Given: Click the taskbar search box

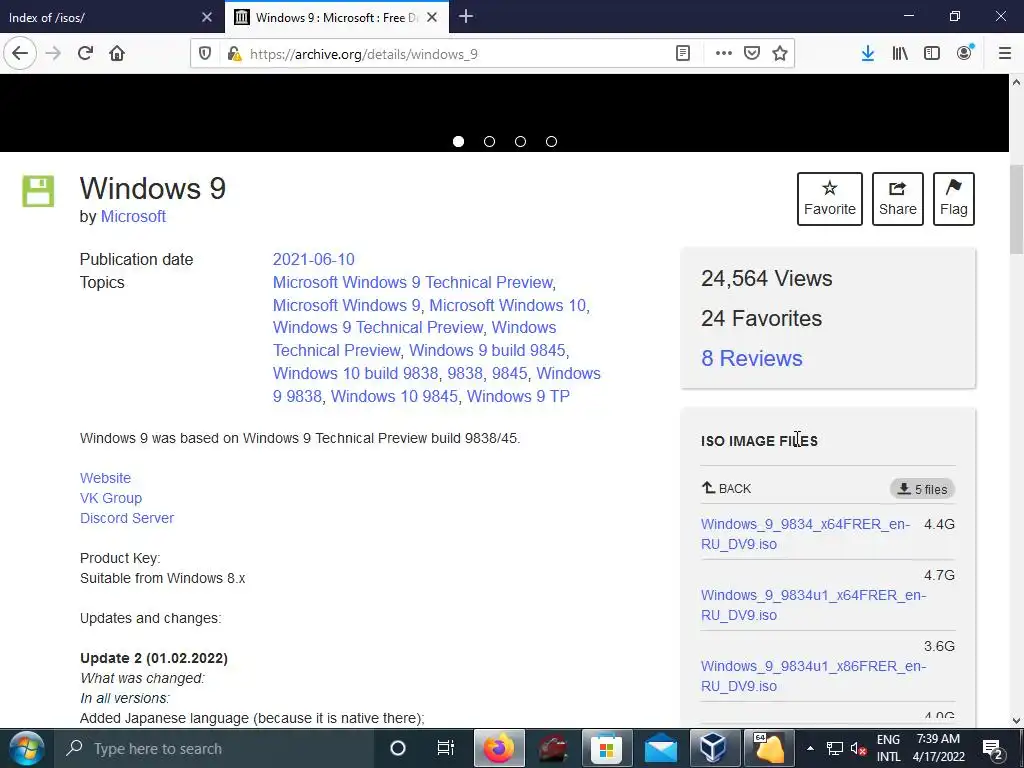Looking at the screenshot, I should click(x=212, y=748).
